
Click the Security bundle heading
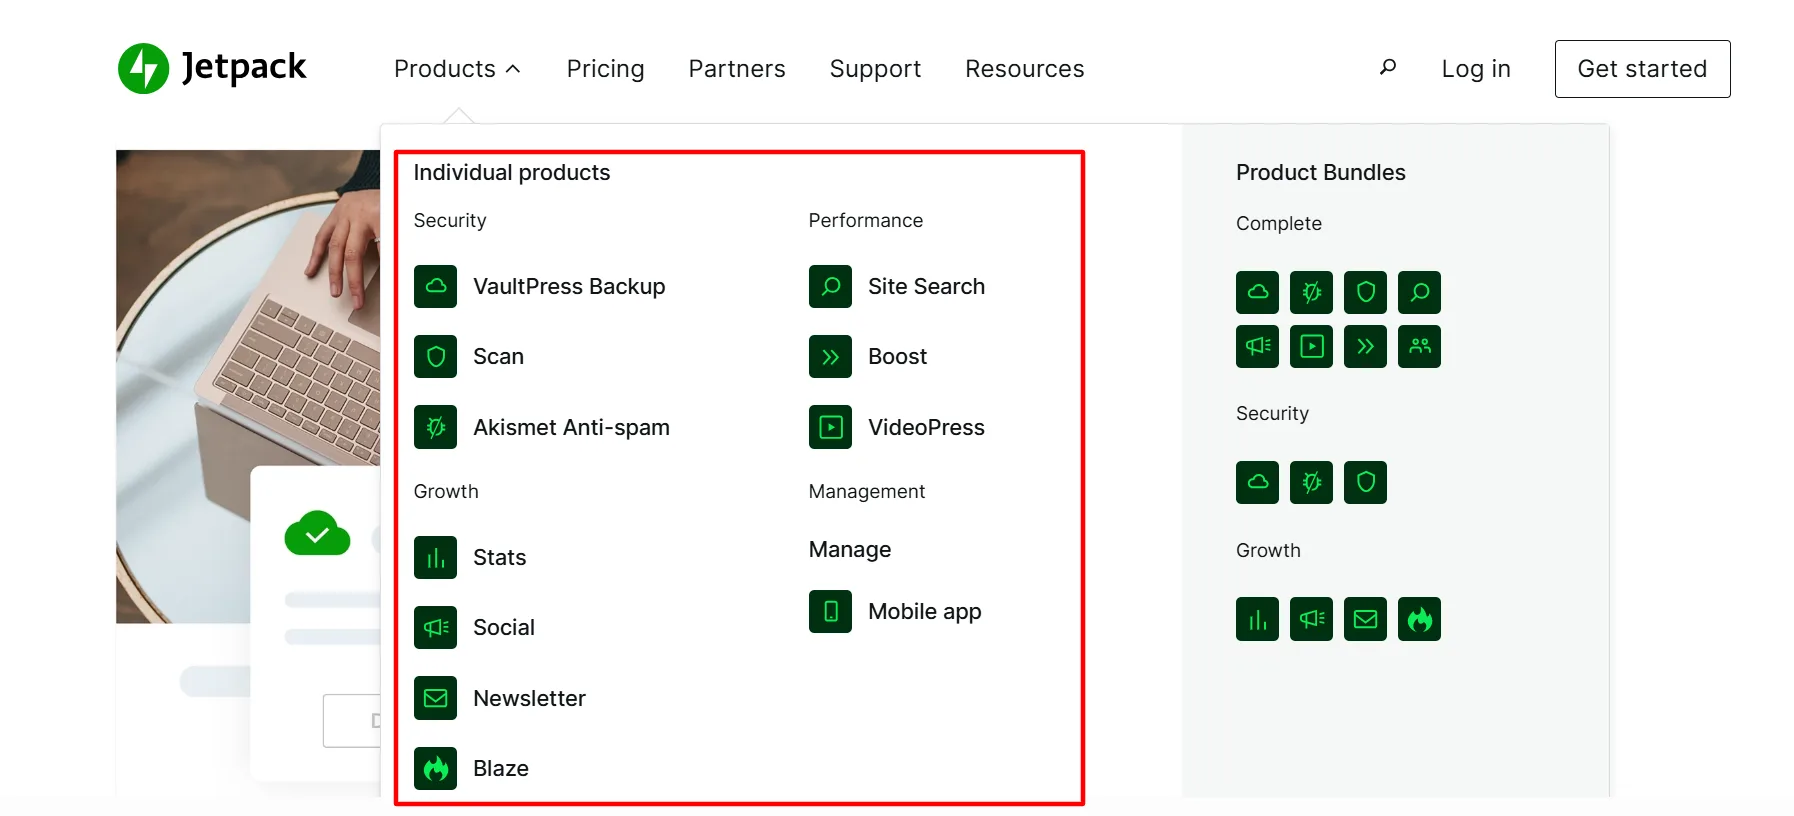click(x=1272, y=414)
